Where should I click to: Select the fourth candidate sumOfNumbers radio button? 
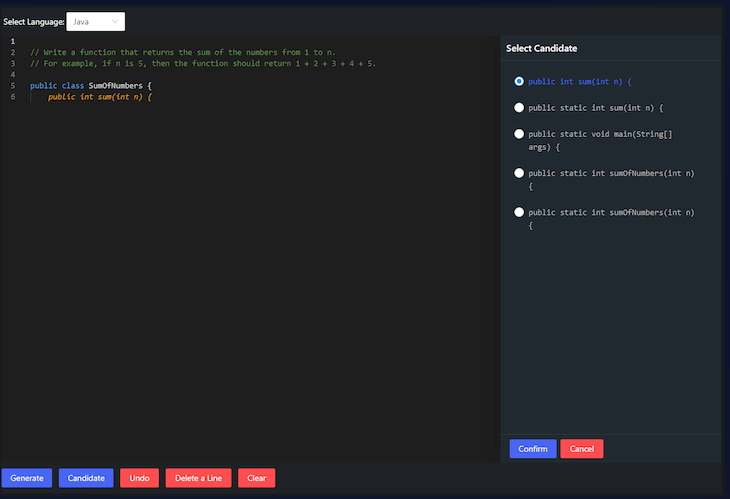tap(519, 173)
